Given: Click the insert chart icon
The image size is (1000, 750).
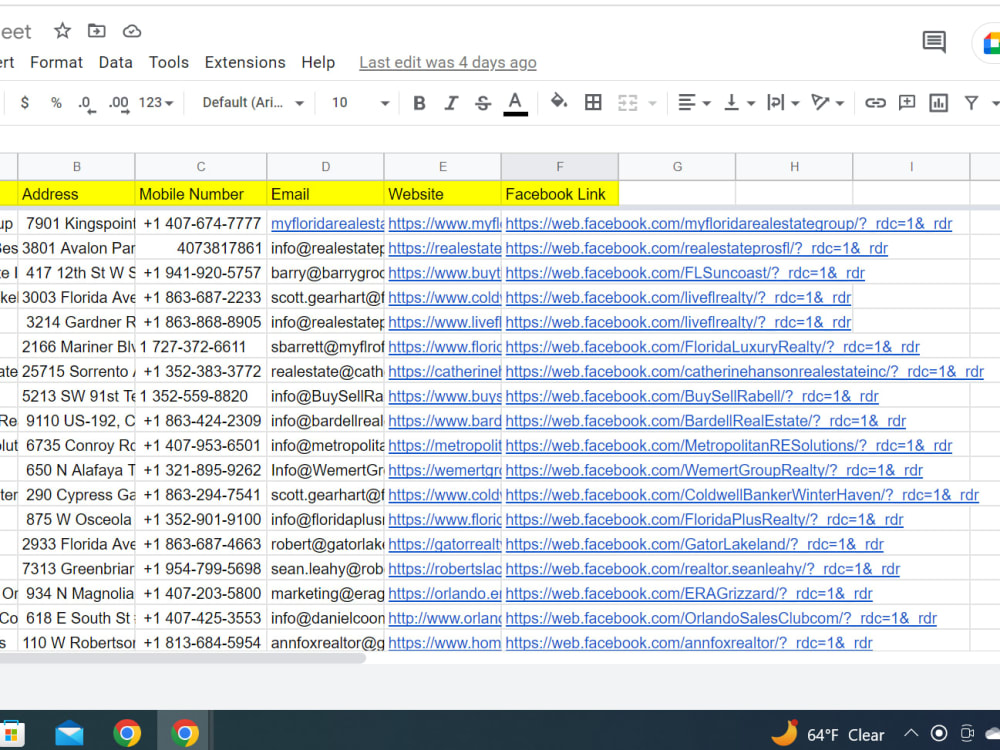Looking at the screenshot, I should [x=938, y=103].
